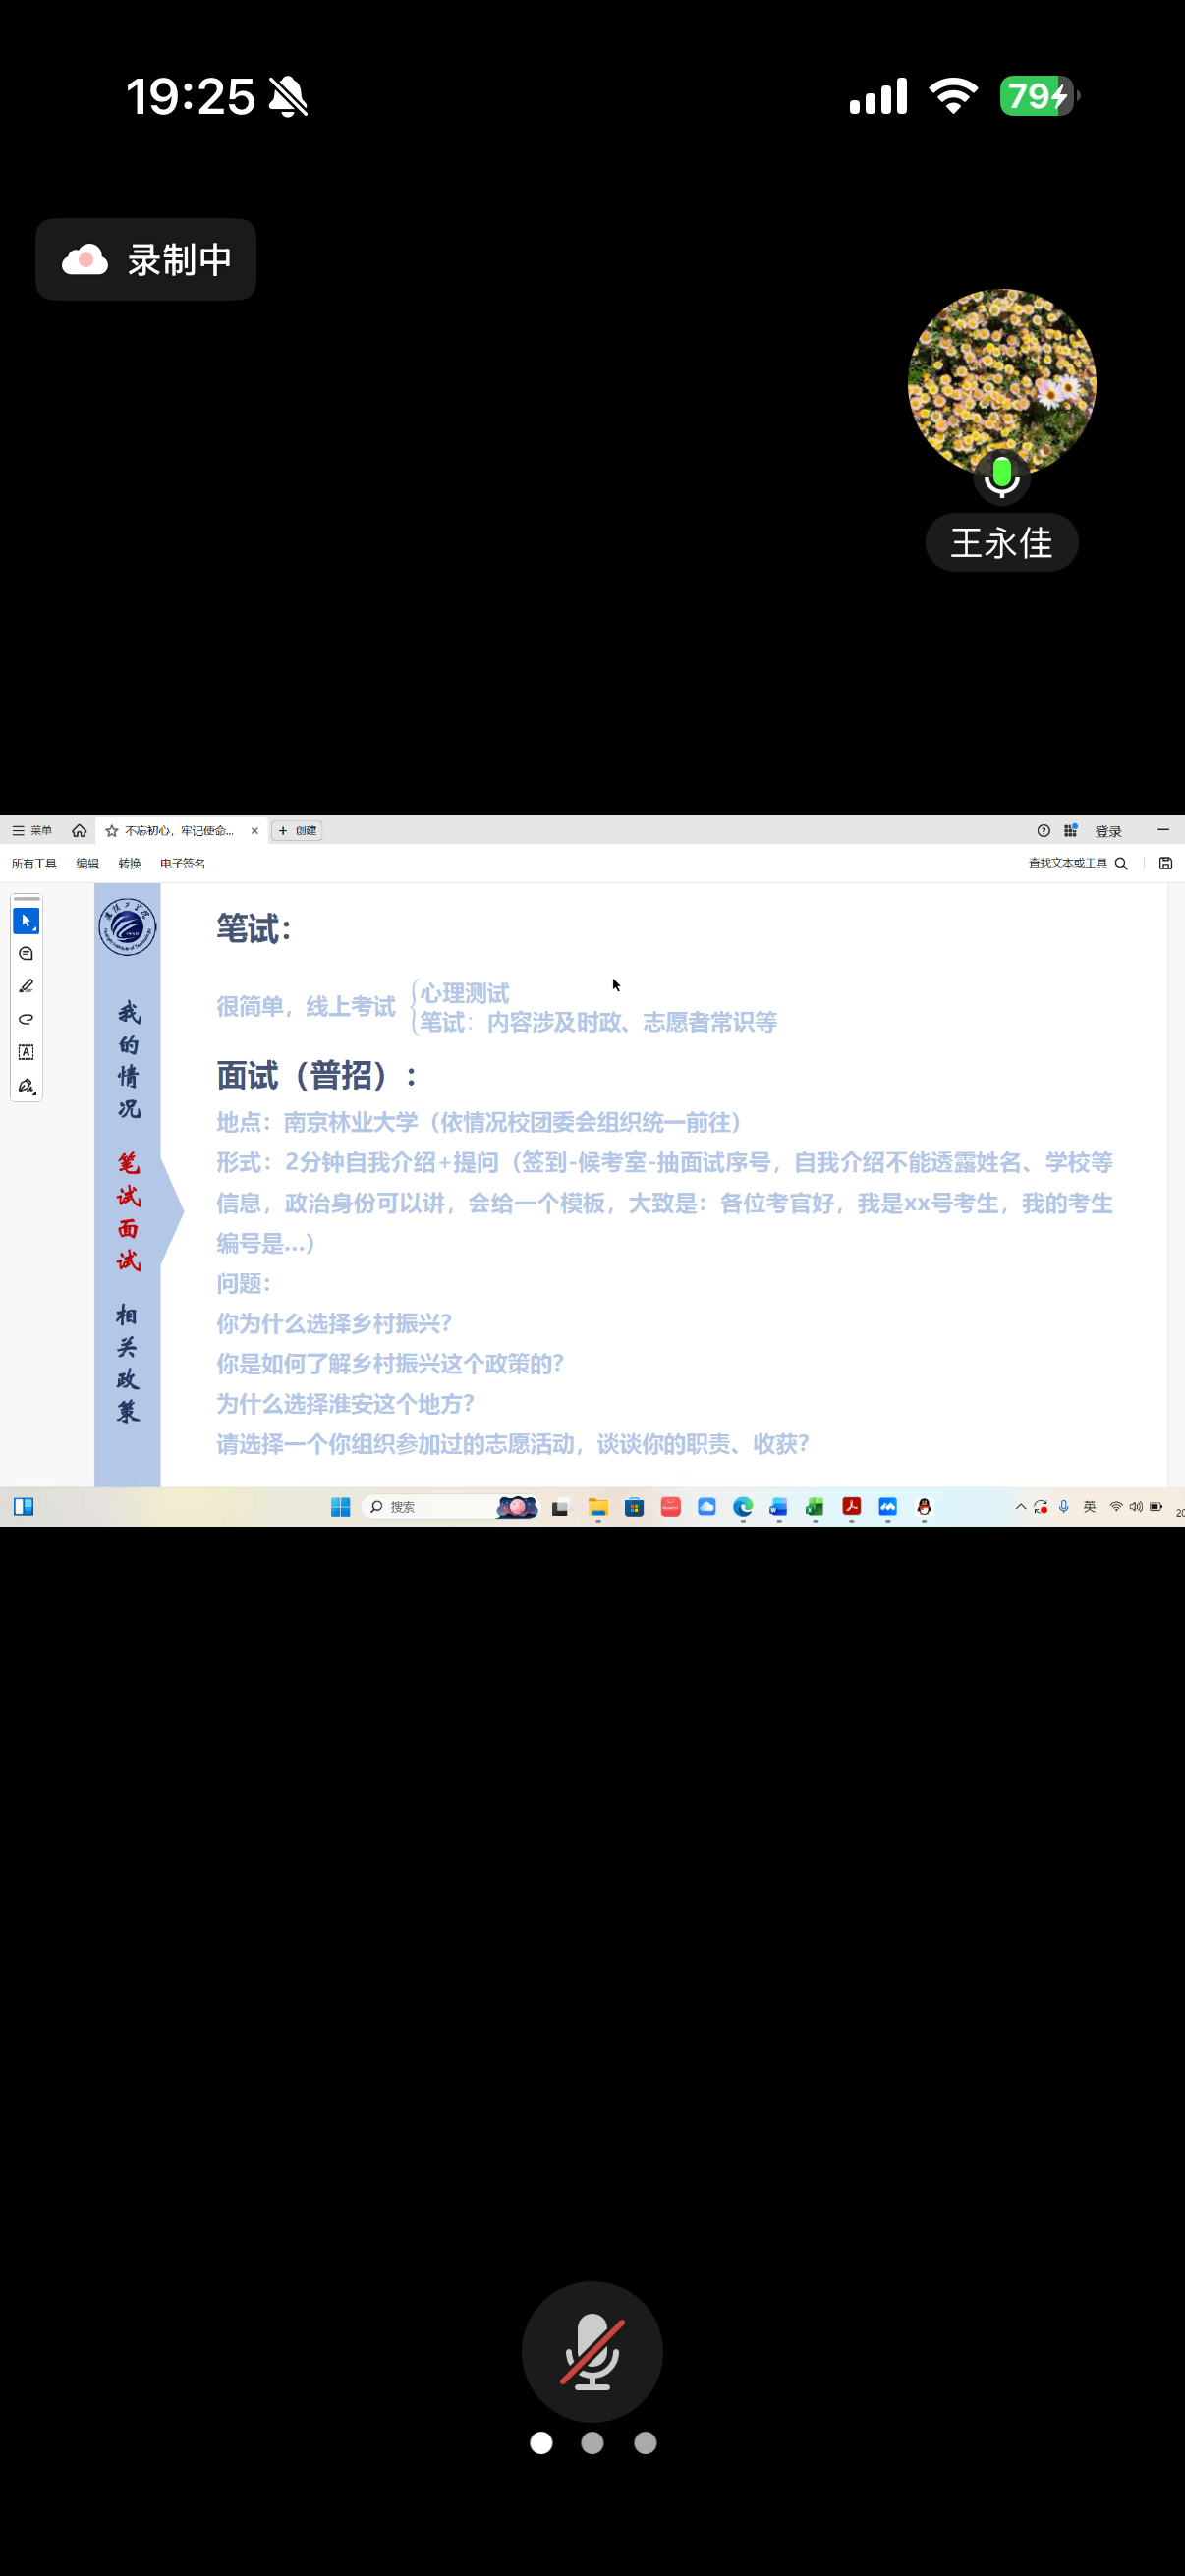The height and width of the screenshot is (2576, 1185).
Task: Select the arrow selection tool in Acrobat
Action: (26, 920)
